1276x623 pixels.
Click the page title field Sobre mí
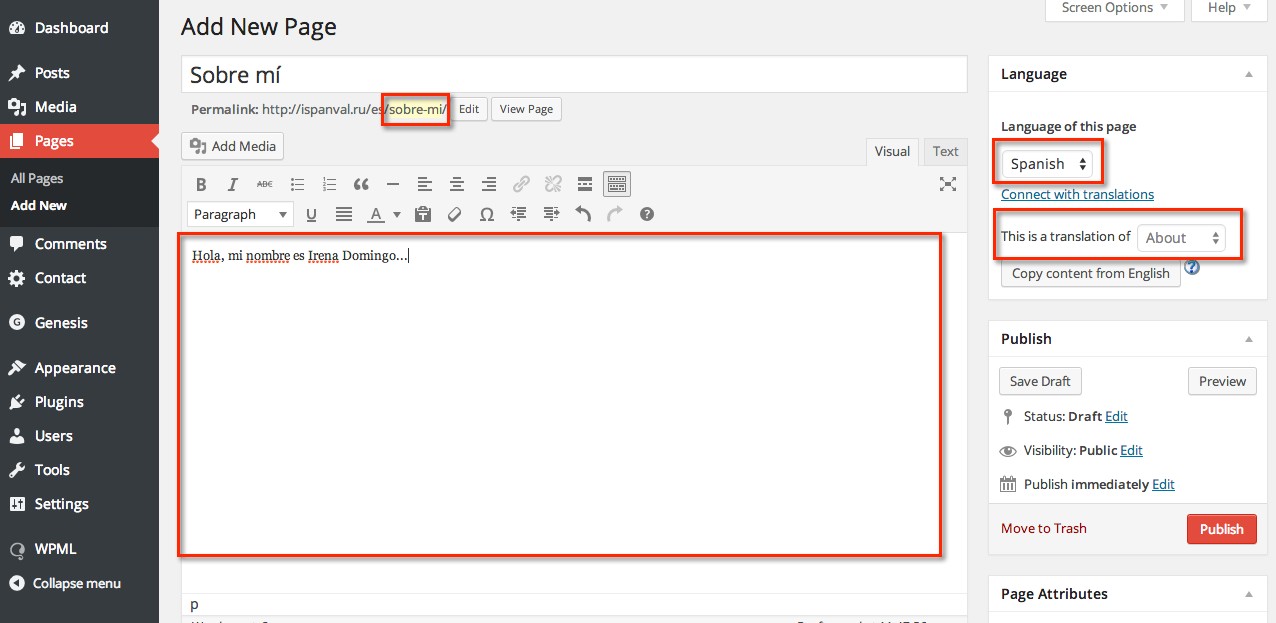click(573, 75)
